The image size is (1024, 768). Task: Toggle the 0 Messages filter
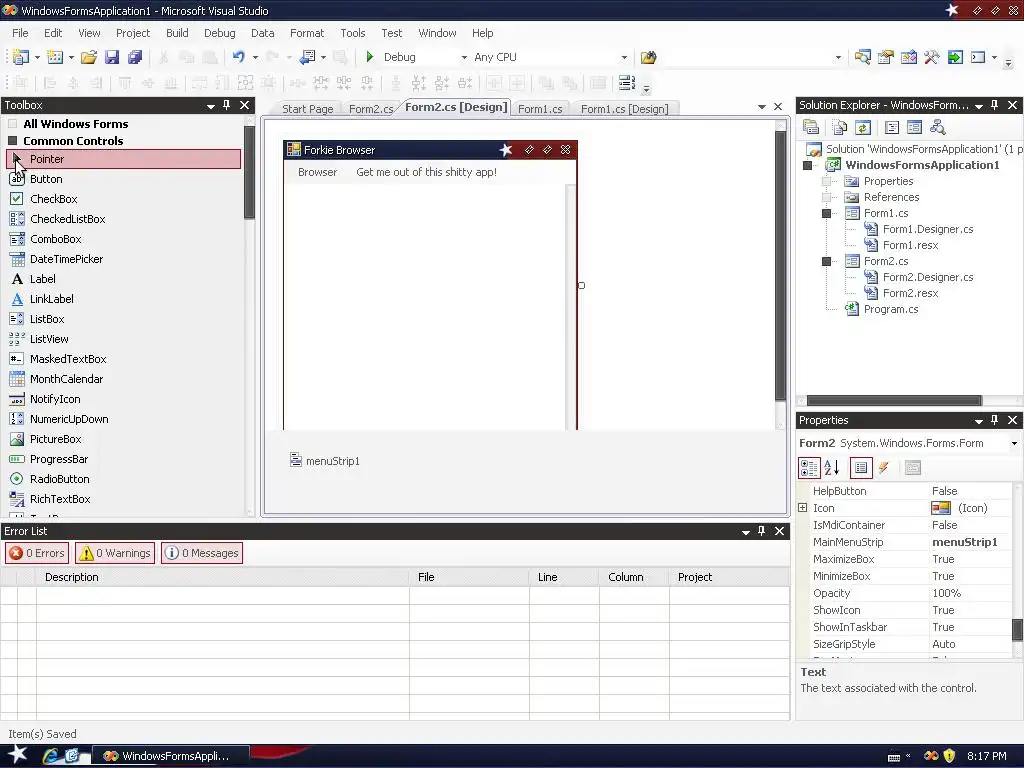click(x=202, y=553)
